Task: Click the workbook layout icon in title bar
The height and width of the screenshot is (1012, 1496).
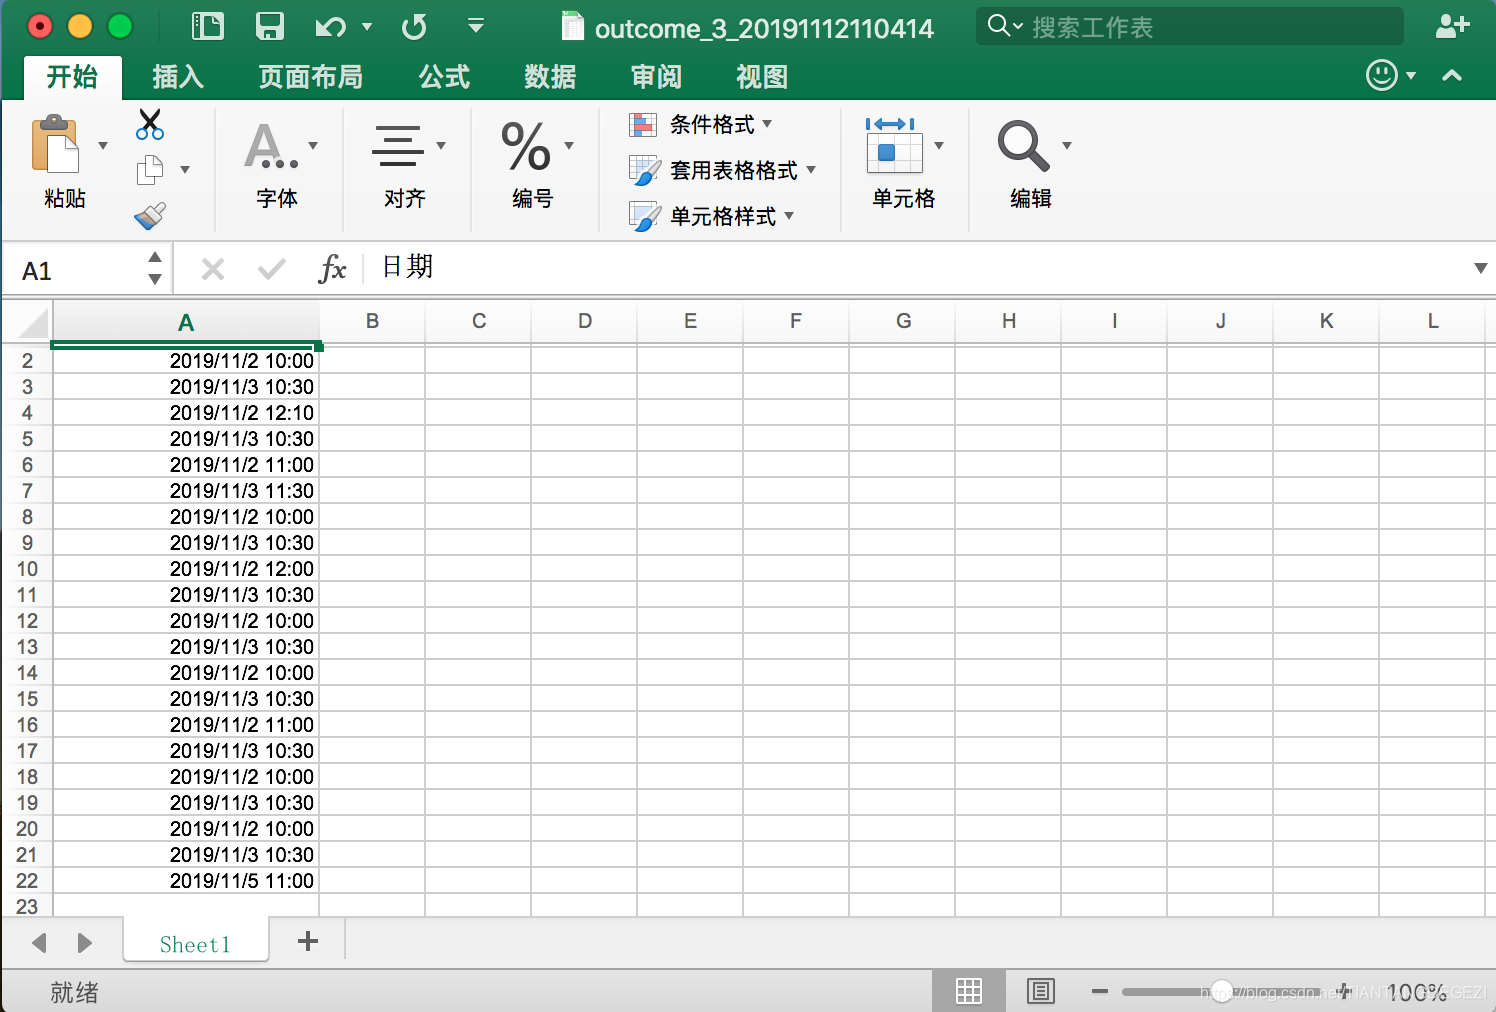Action: click(x=207, y=26)
